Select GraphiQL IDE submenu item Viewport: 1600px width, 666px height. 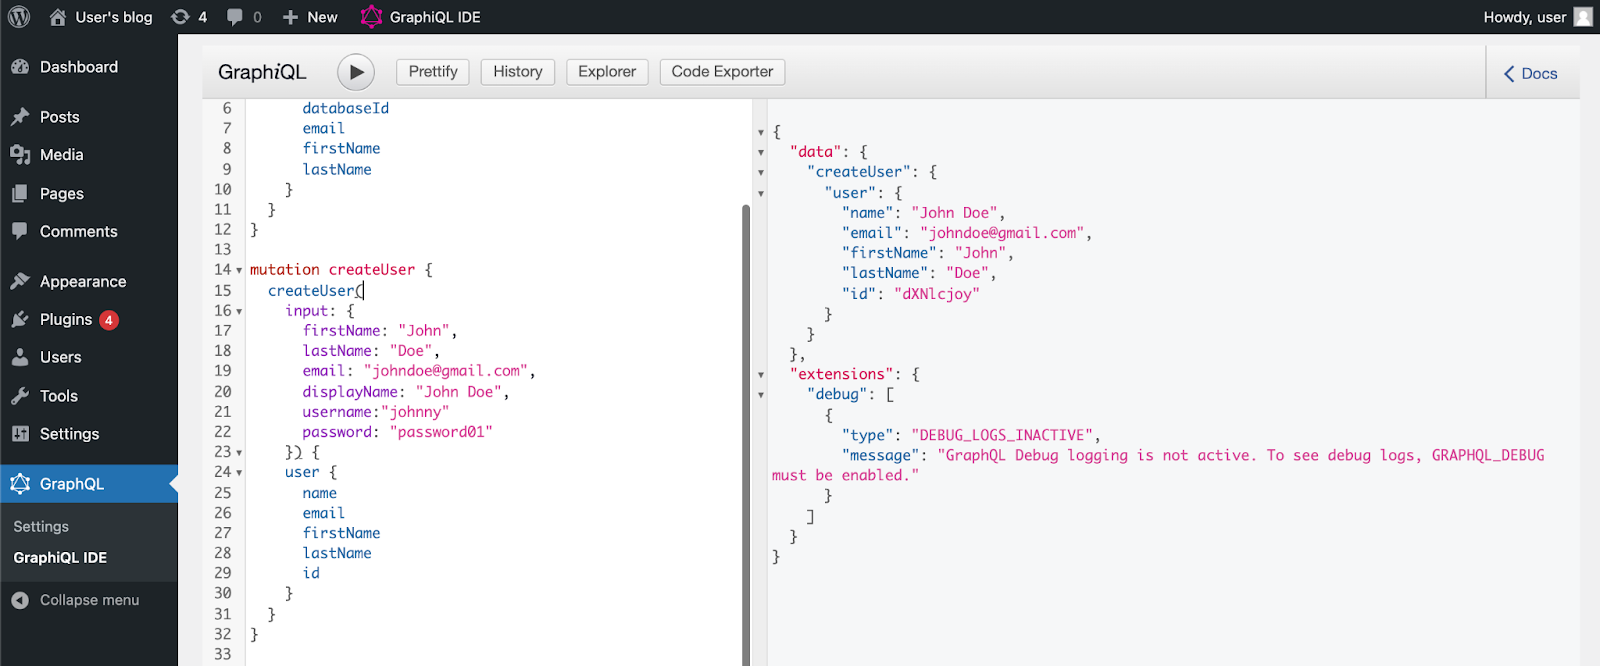coord(60,558)
